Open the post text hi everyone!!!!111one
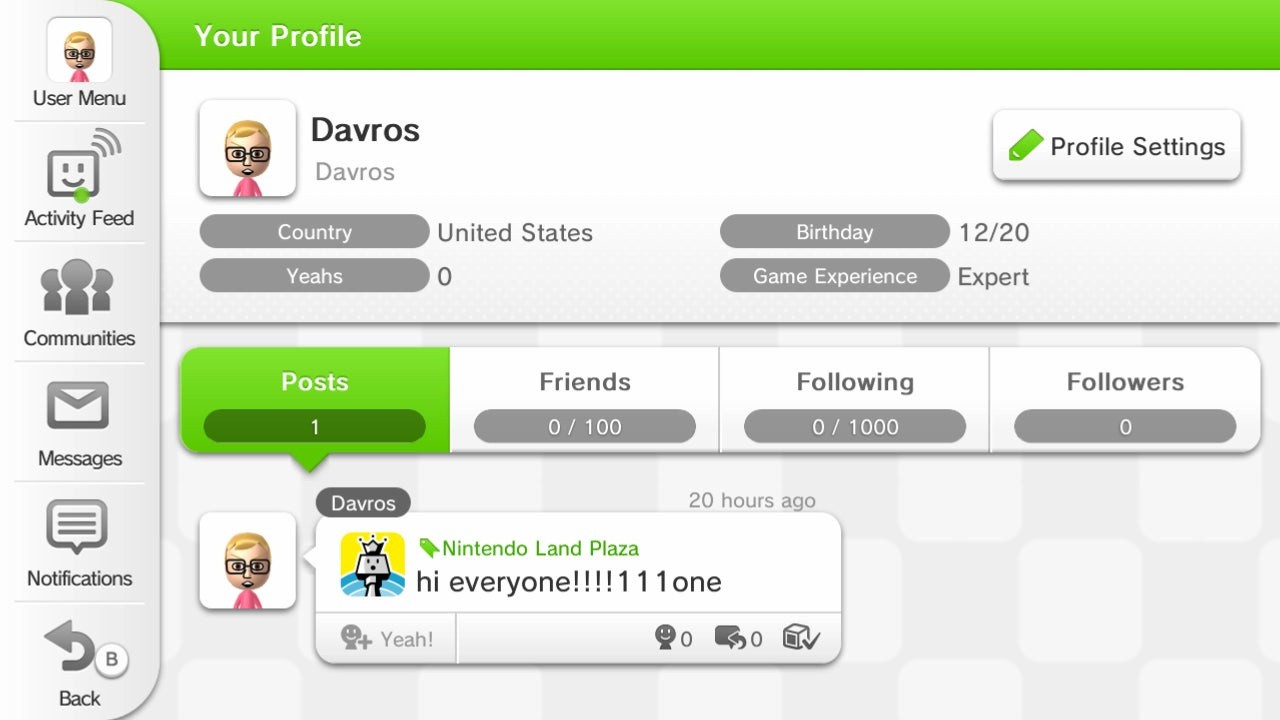Viewport: 1280px width, 720px height. (x=568, y=581)
